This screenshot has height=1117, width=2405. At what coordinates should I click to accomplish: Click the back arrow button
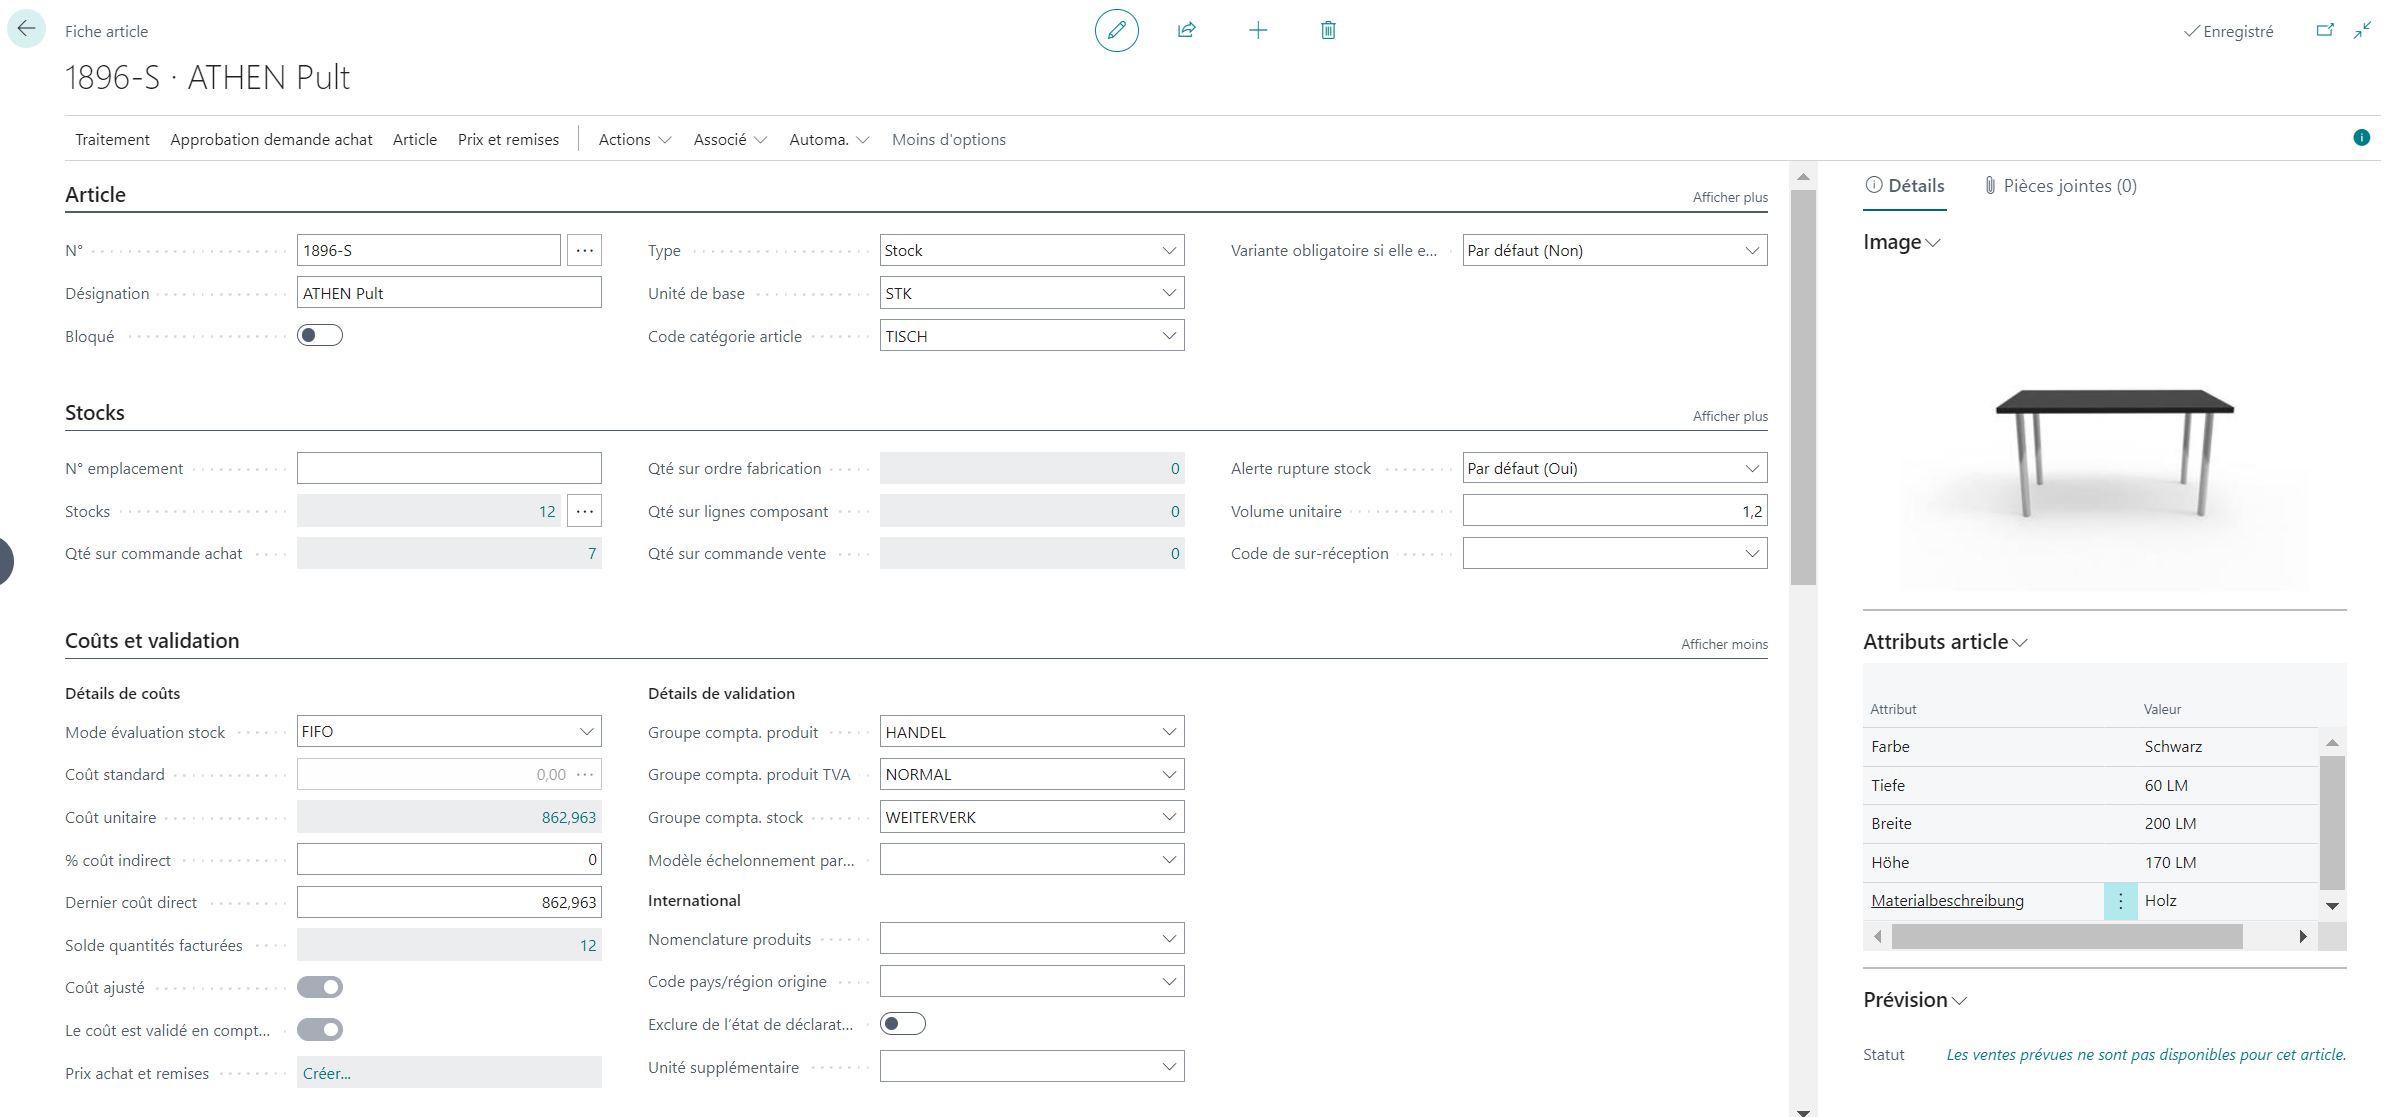coord(26,29)
